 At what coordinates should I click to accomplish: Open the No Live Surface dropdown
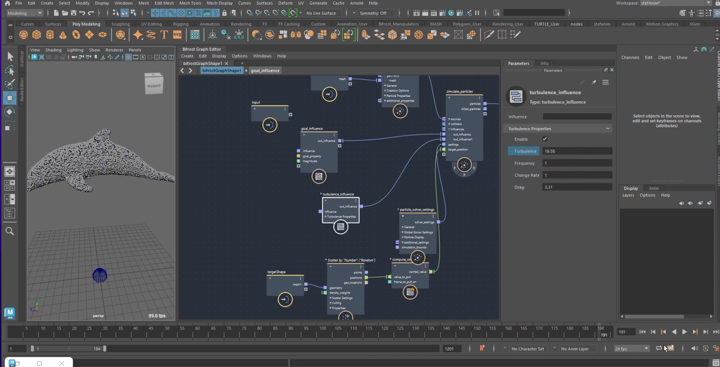click(x=323, y=13)
